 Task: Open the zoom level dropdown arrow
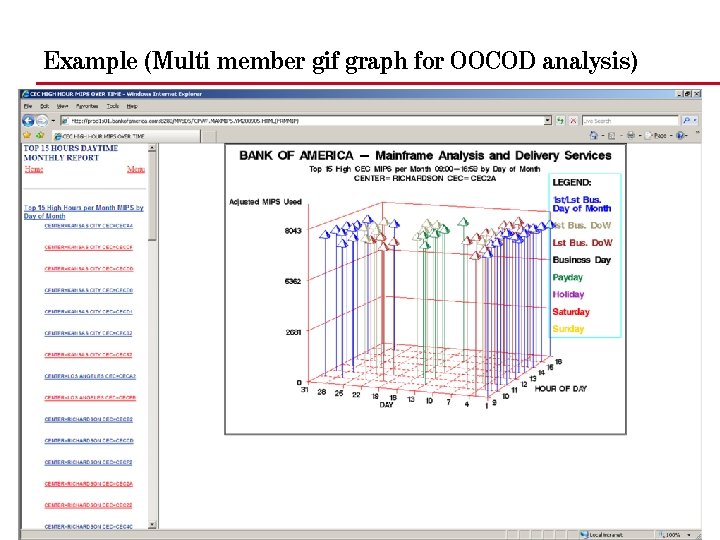(x=689, y=535)
